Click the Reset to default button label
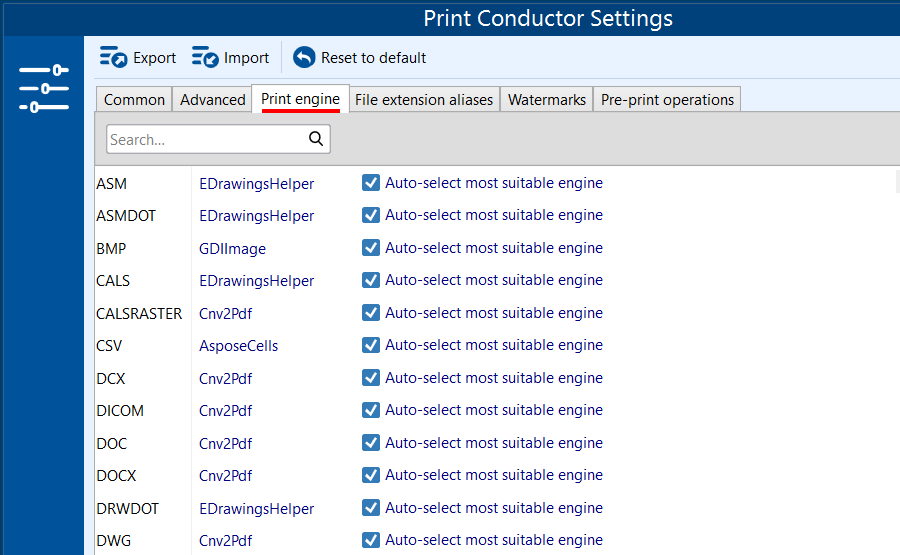 [x=373, y=58]
